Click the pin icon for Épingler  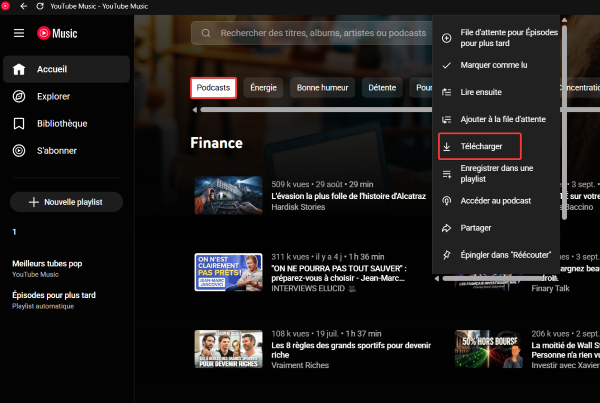coord(447,255)
